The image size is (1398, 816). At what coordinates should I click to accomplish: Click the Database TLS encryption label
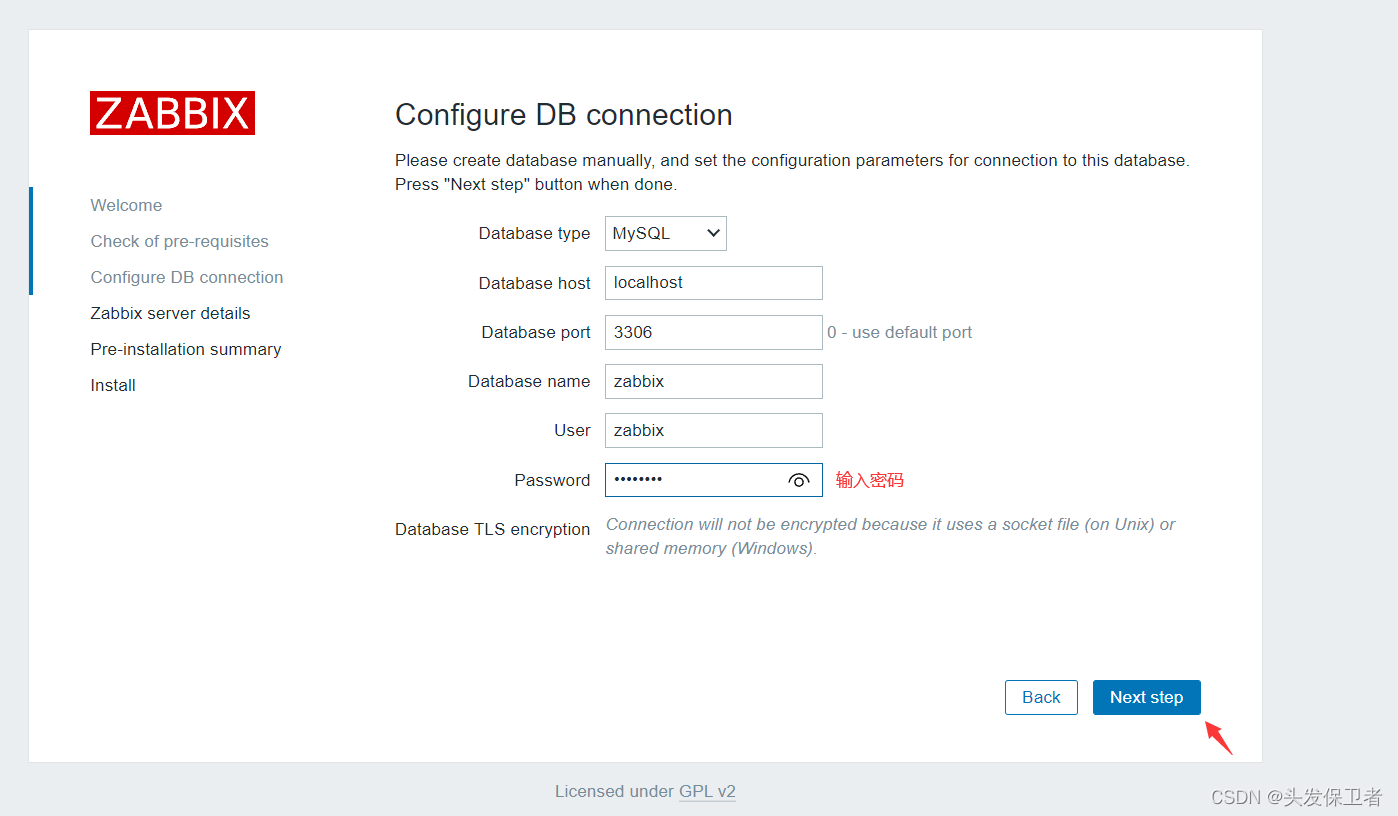[x=493, y=529]
